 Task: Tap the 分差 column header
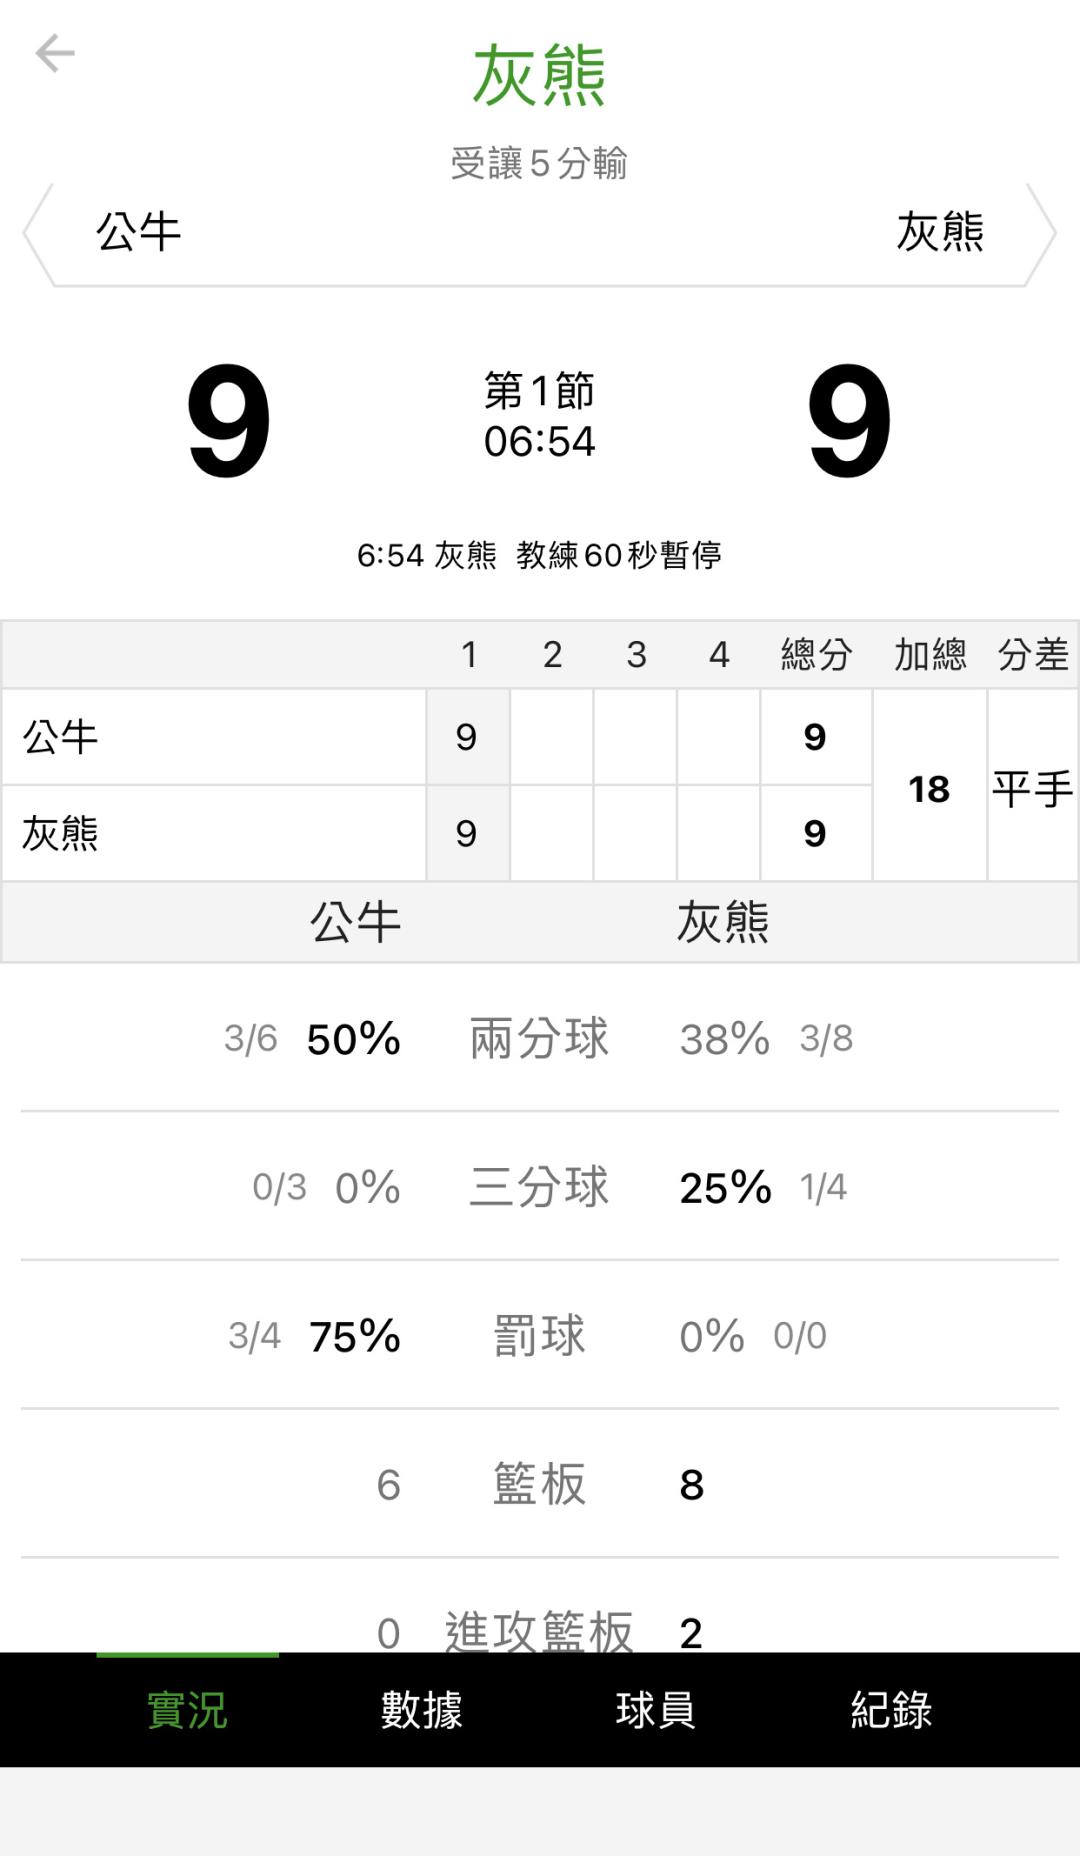pos(1033,655)
